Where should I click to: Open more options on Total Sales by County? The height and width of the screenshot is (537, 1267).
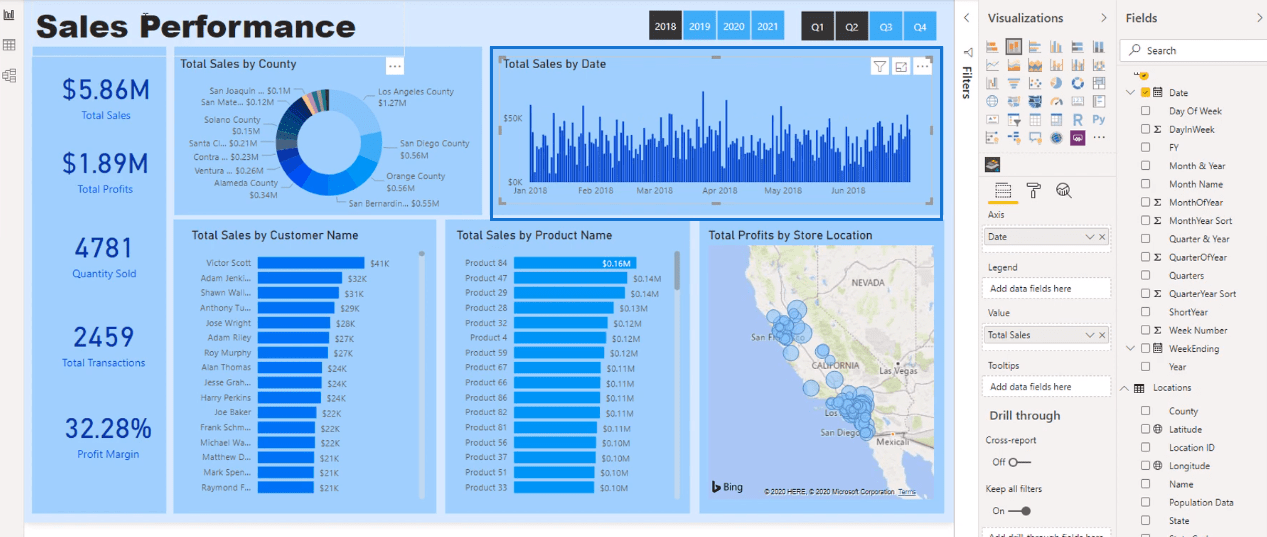[x=395, y=66]
